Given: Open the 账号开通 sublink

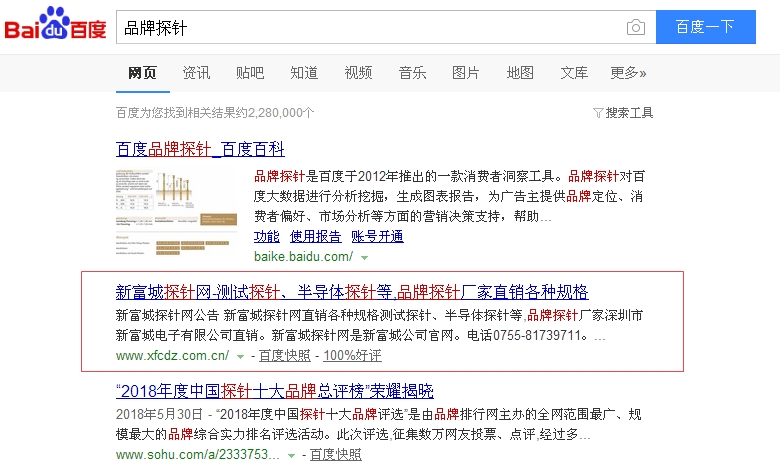Looking at the screenshot, I should (377, 236).
